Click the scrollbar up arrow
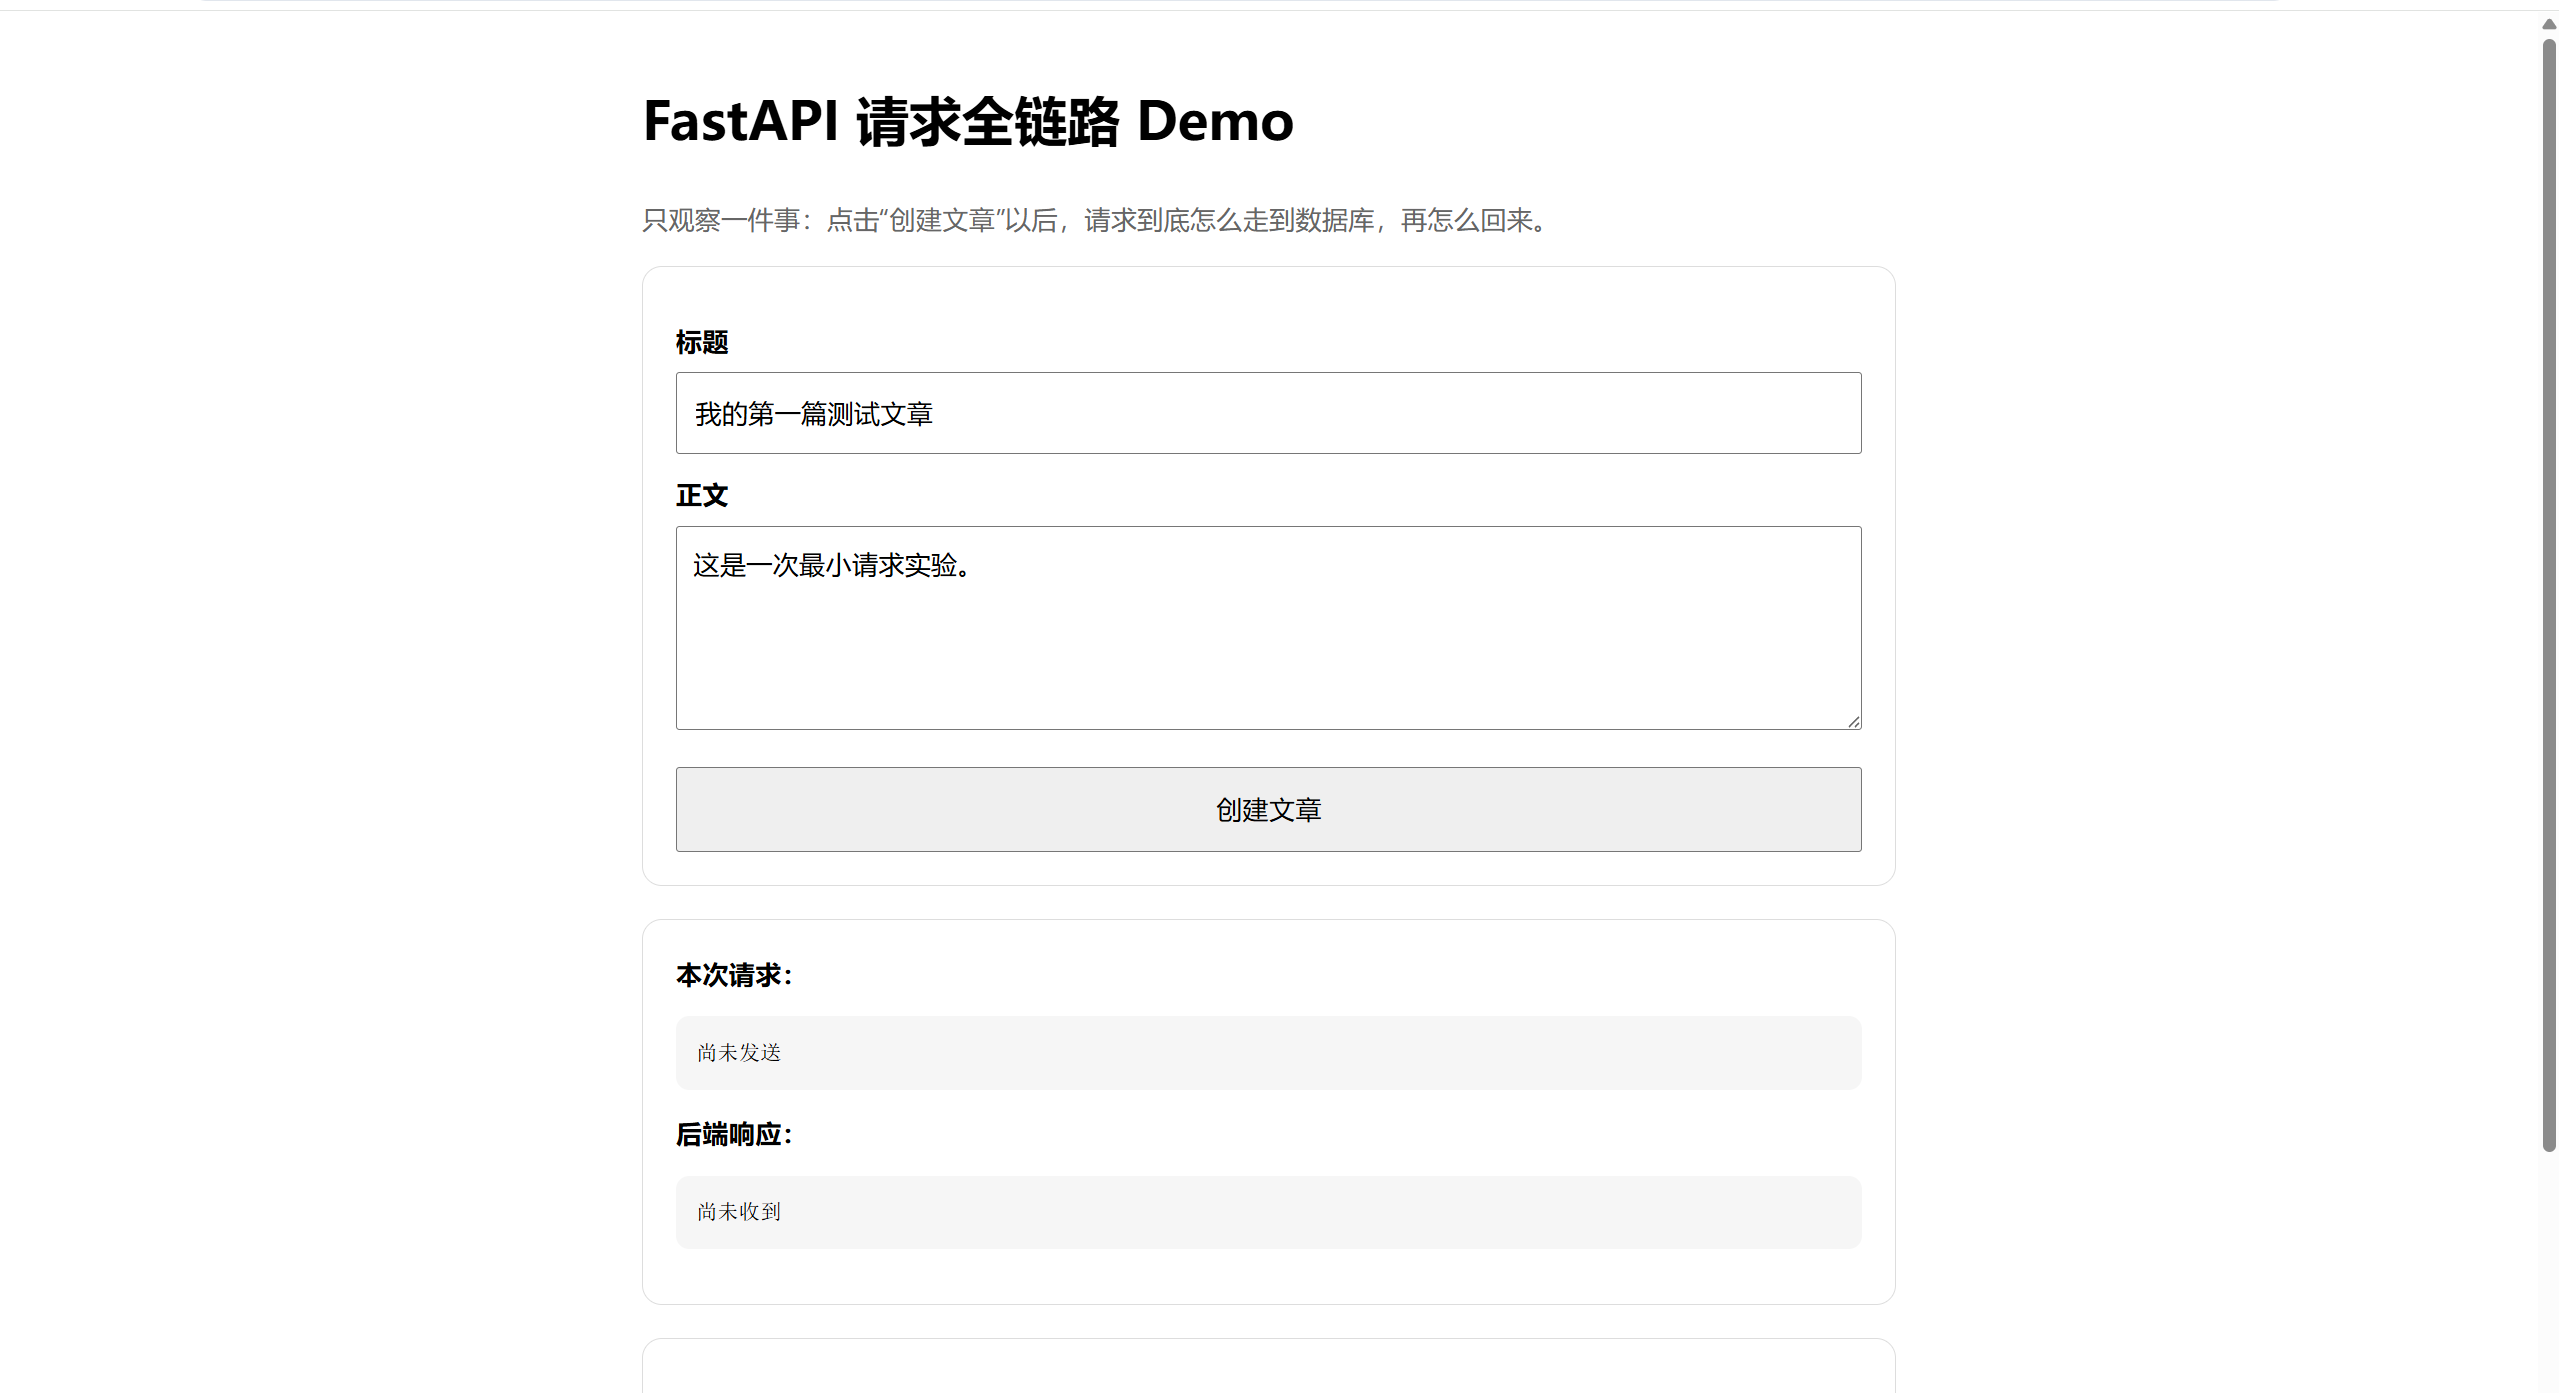 click(x=2549, y=23)
